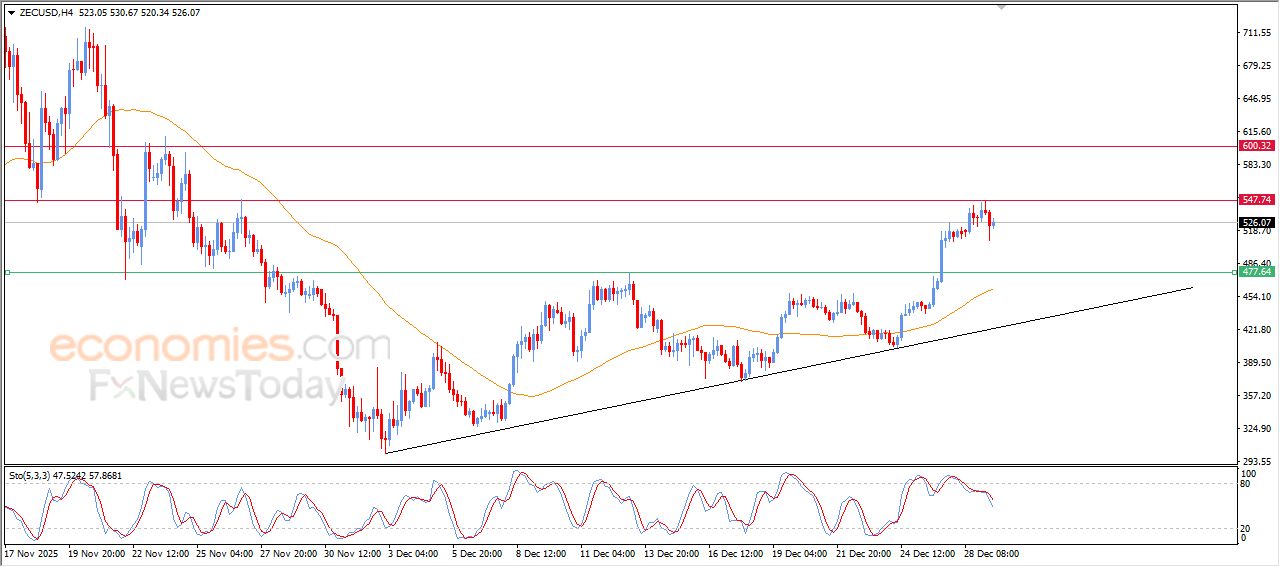
Task: Click the 25 Nov 04:00 date label
Action: tap(225, 553)
